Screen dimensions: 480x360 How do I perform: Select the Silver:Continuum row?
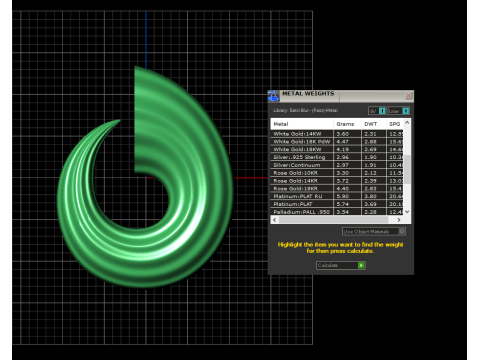337,165
